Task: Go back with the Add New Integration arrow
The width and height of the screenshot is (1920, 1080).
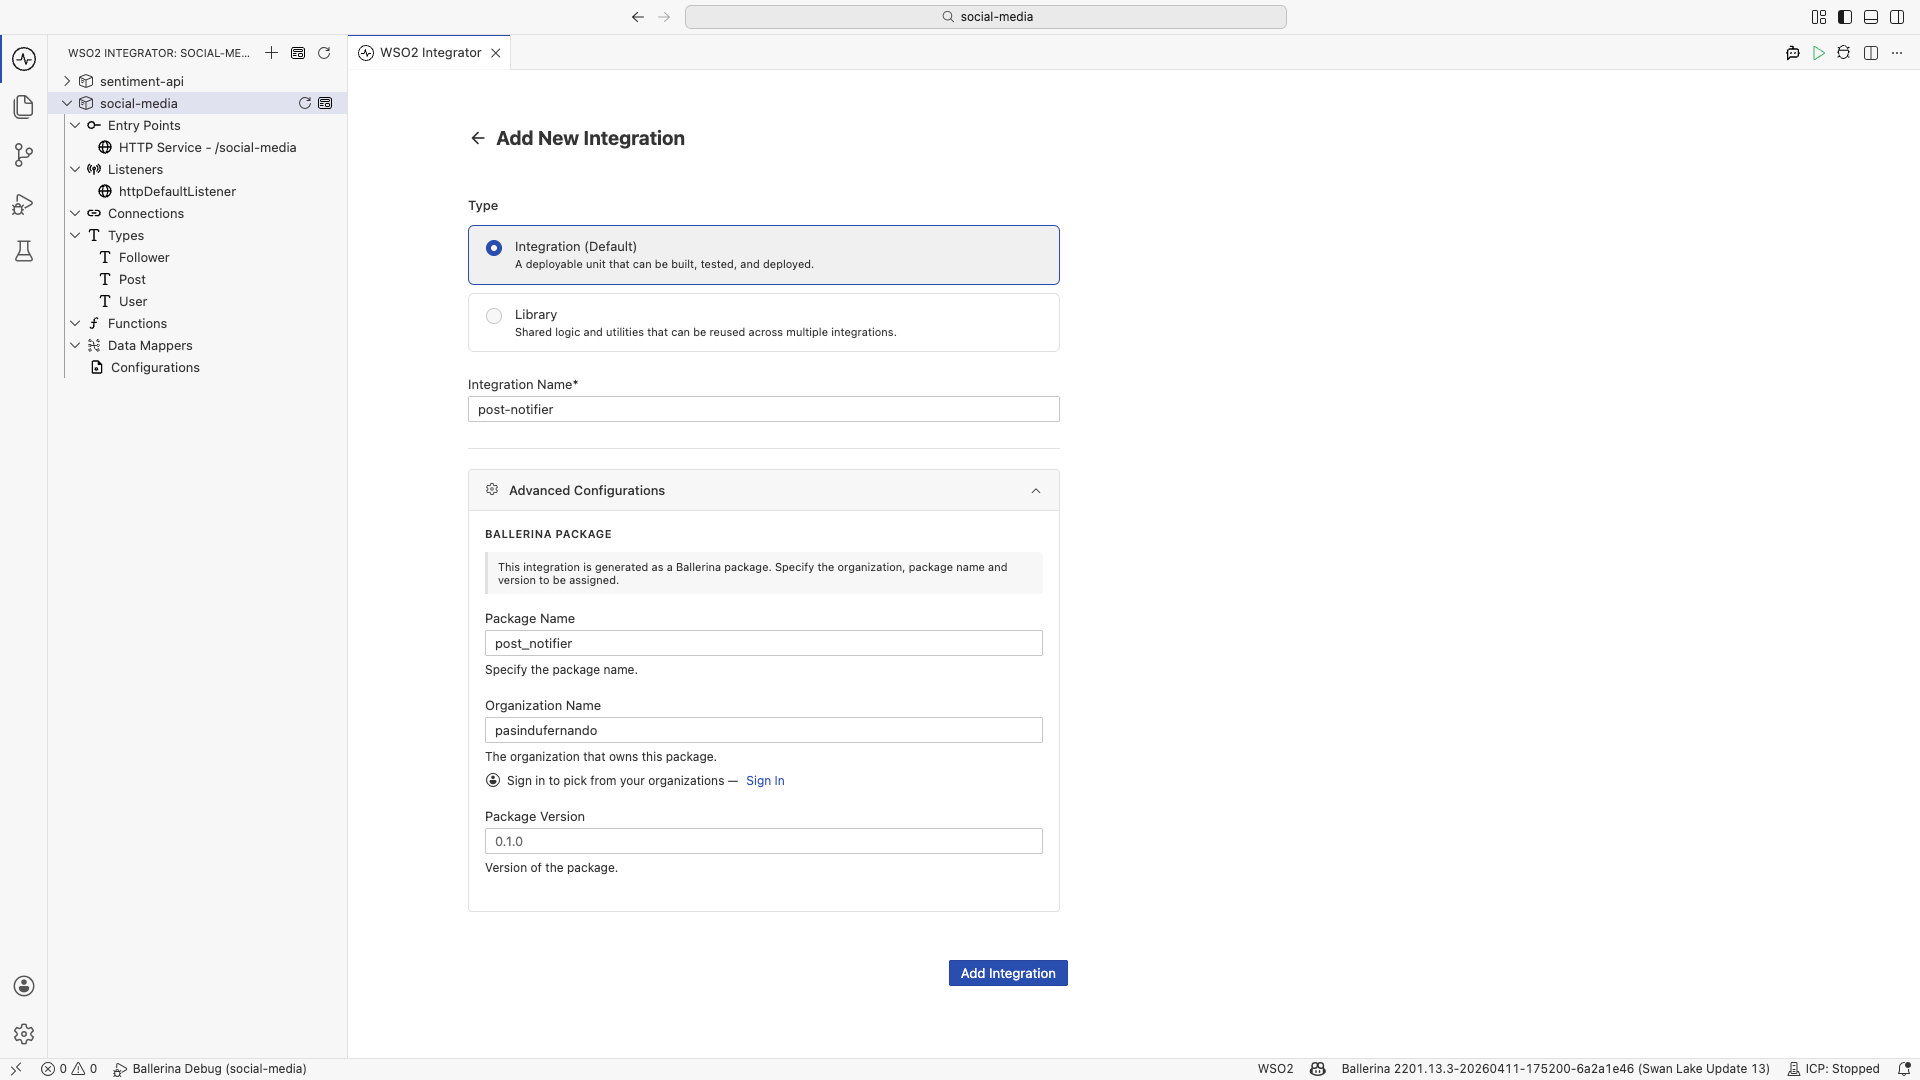Action: click(478, 138)
